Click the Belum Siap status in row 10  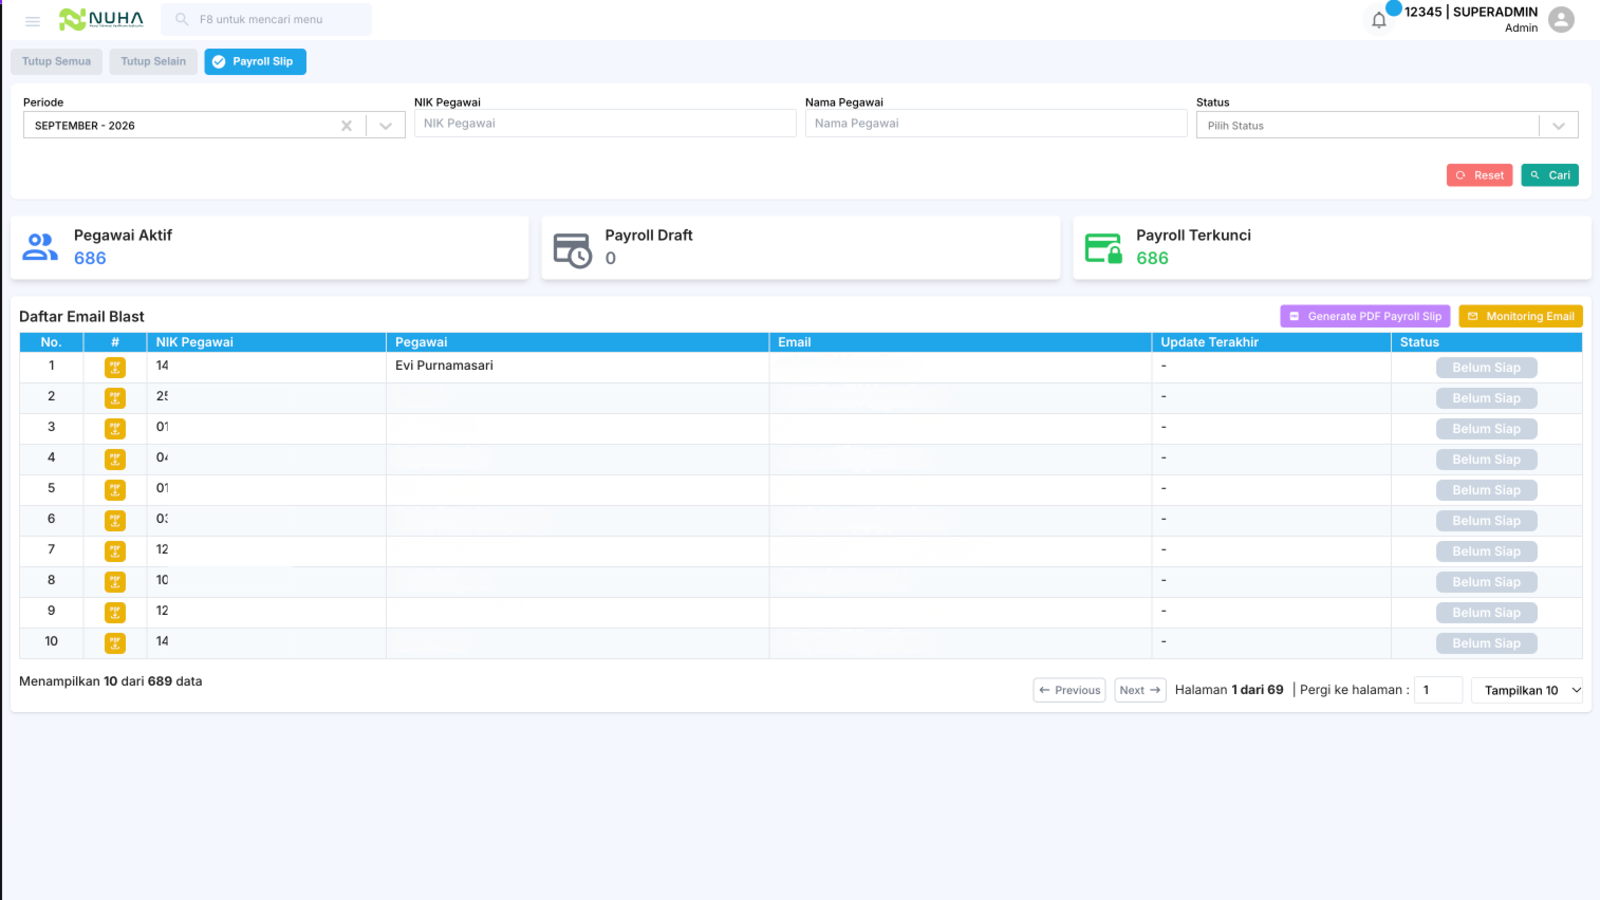click(x=1486, y=644)
